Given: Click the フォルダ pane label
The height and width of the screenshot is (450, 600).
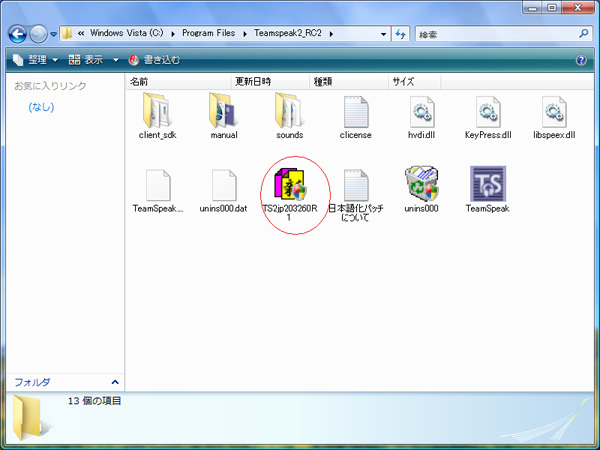Looking at the screenshot, I should pos(32,382).
